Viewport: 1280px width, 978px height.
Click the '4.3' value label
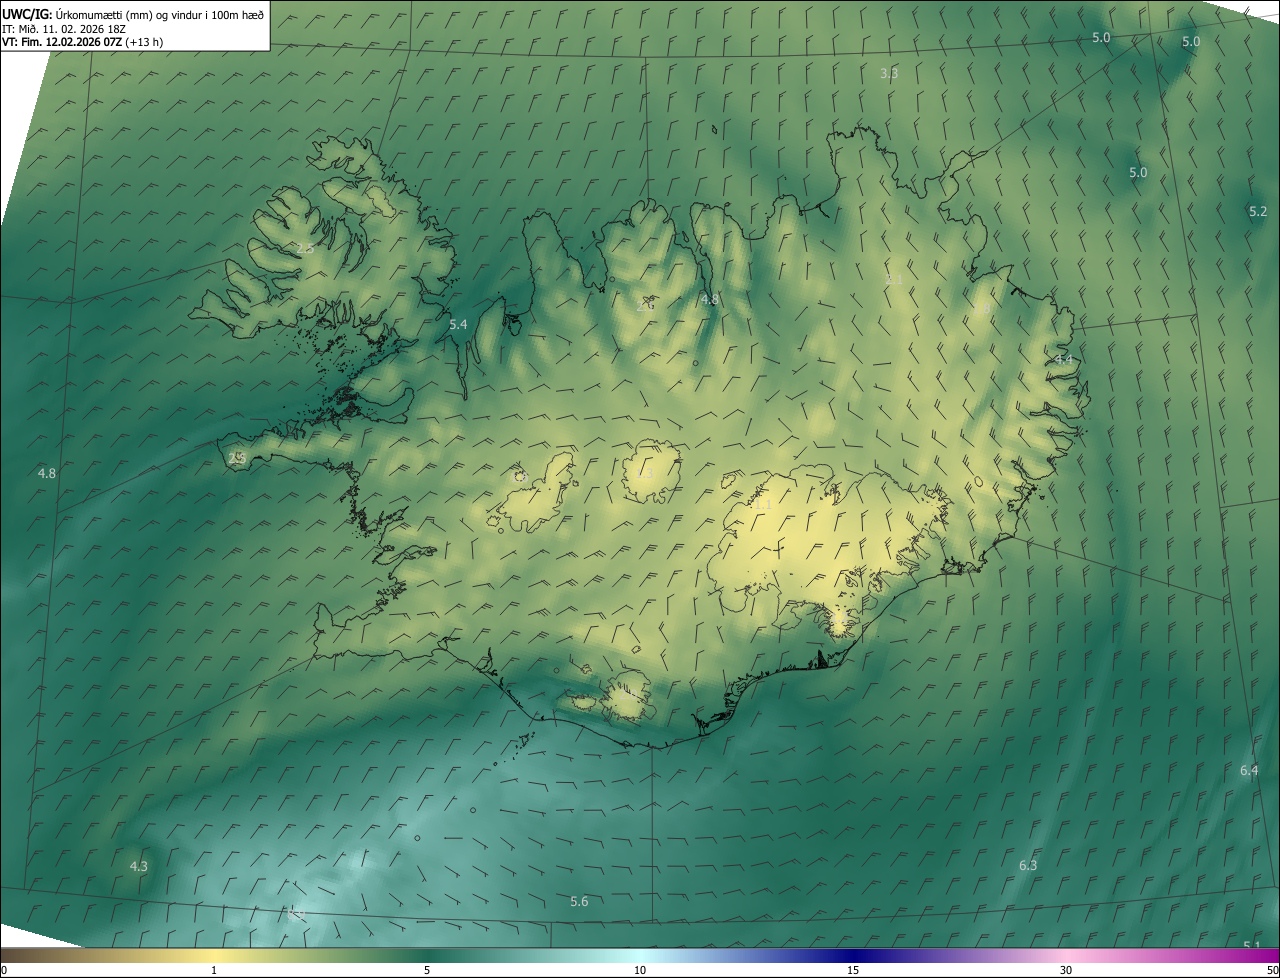[x=139, y=866]
